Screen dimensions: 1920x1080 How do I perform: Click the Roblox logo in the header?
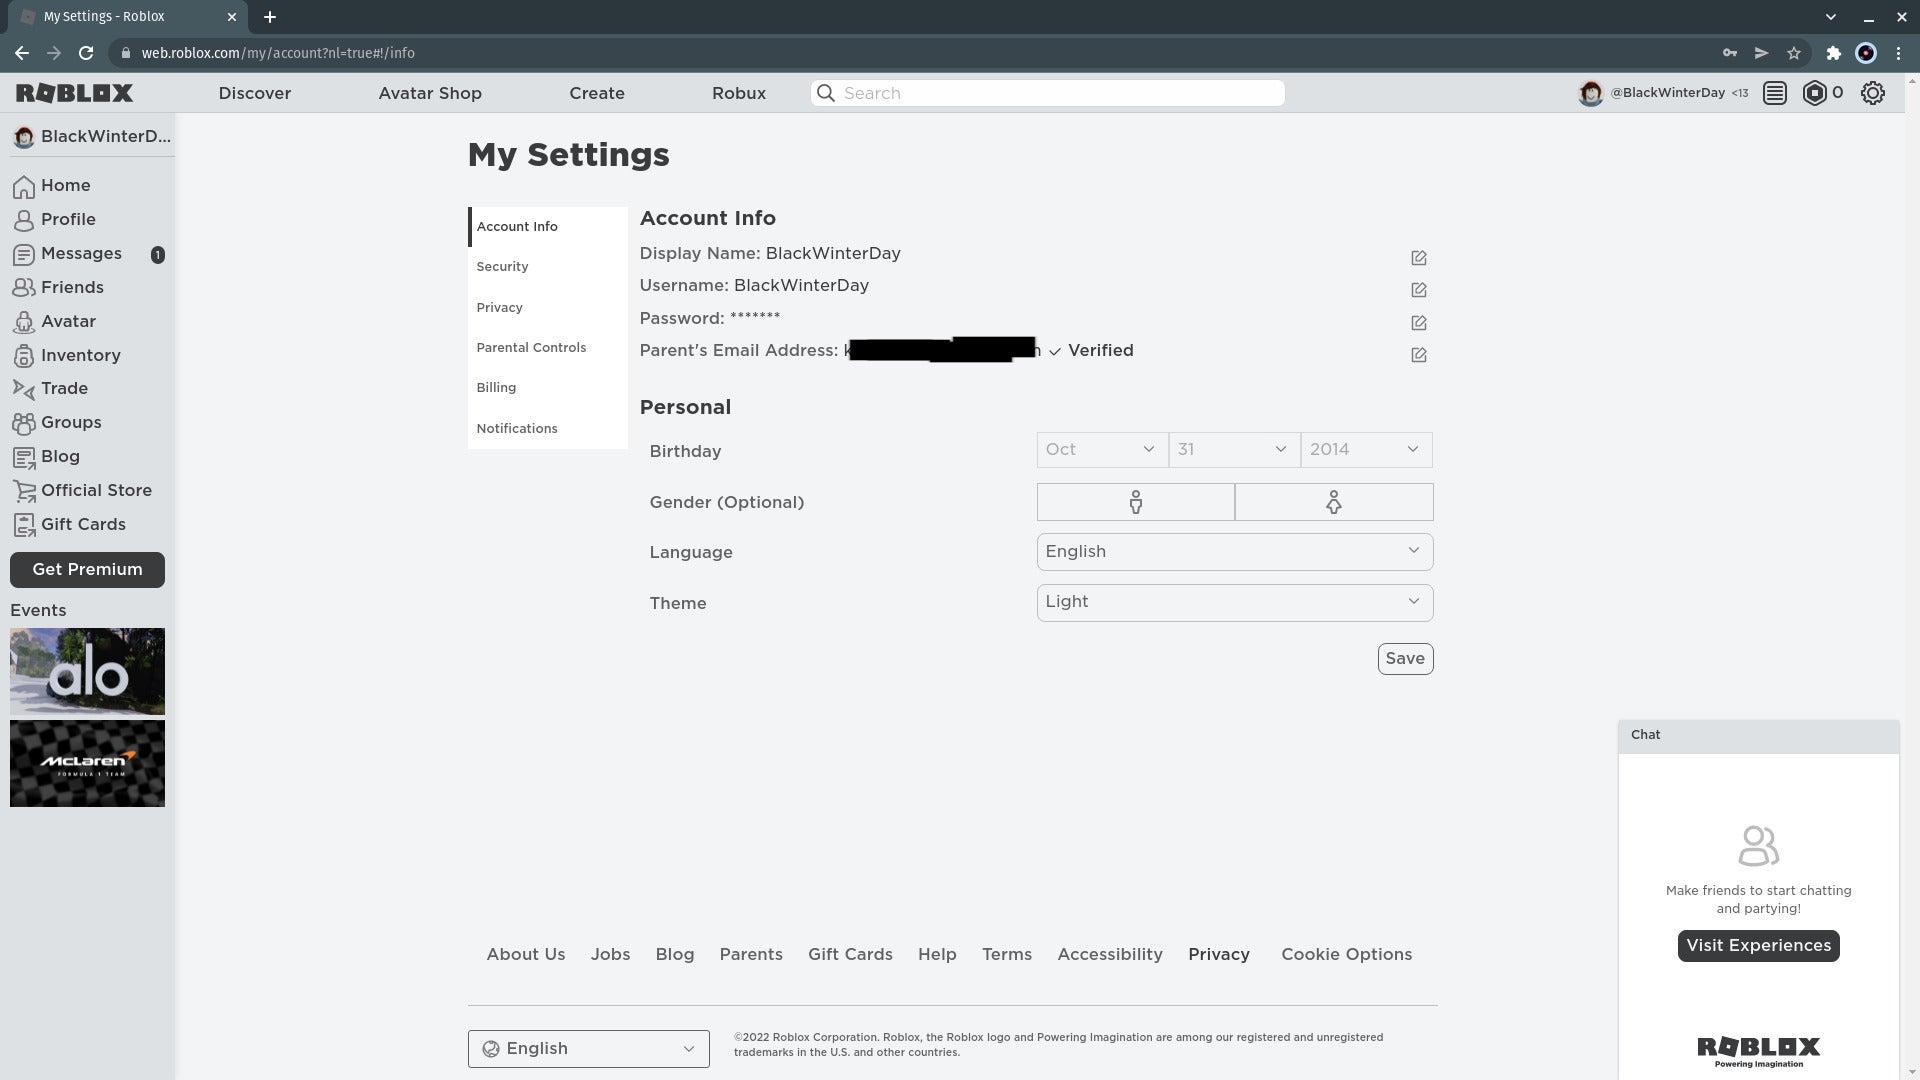(74, 93)
